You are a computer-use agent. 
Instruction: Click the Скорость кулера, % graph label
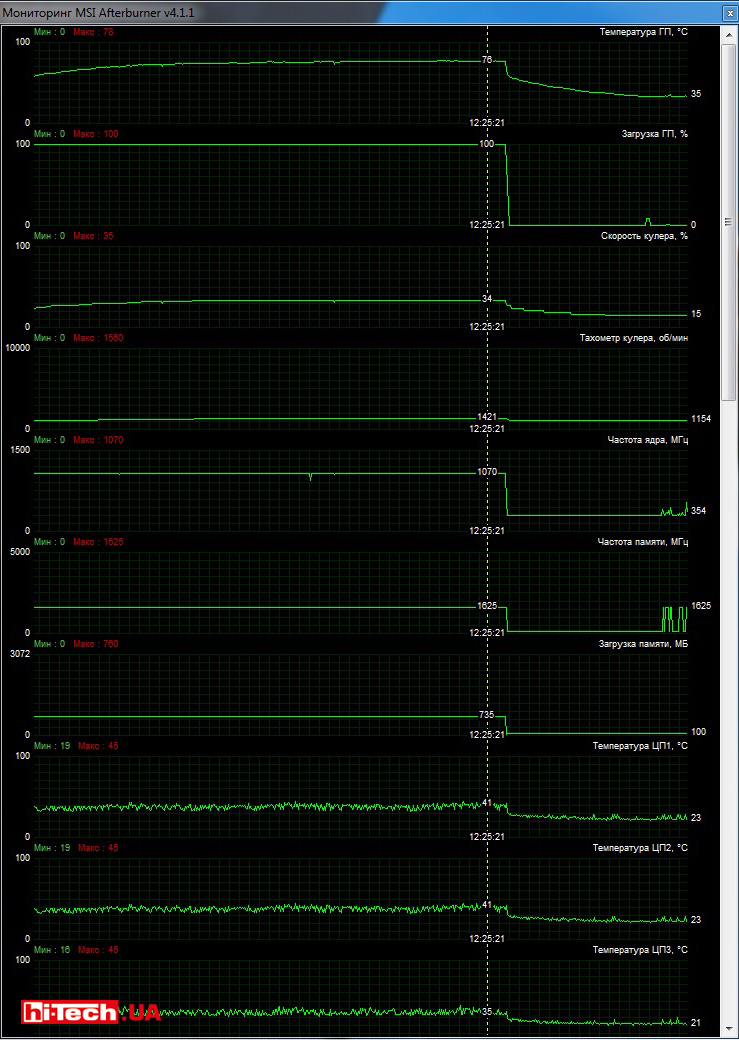(x=644, y=236)
